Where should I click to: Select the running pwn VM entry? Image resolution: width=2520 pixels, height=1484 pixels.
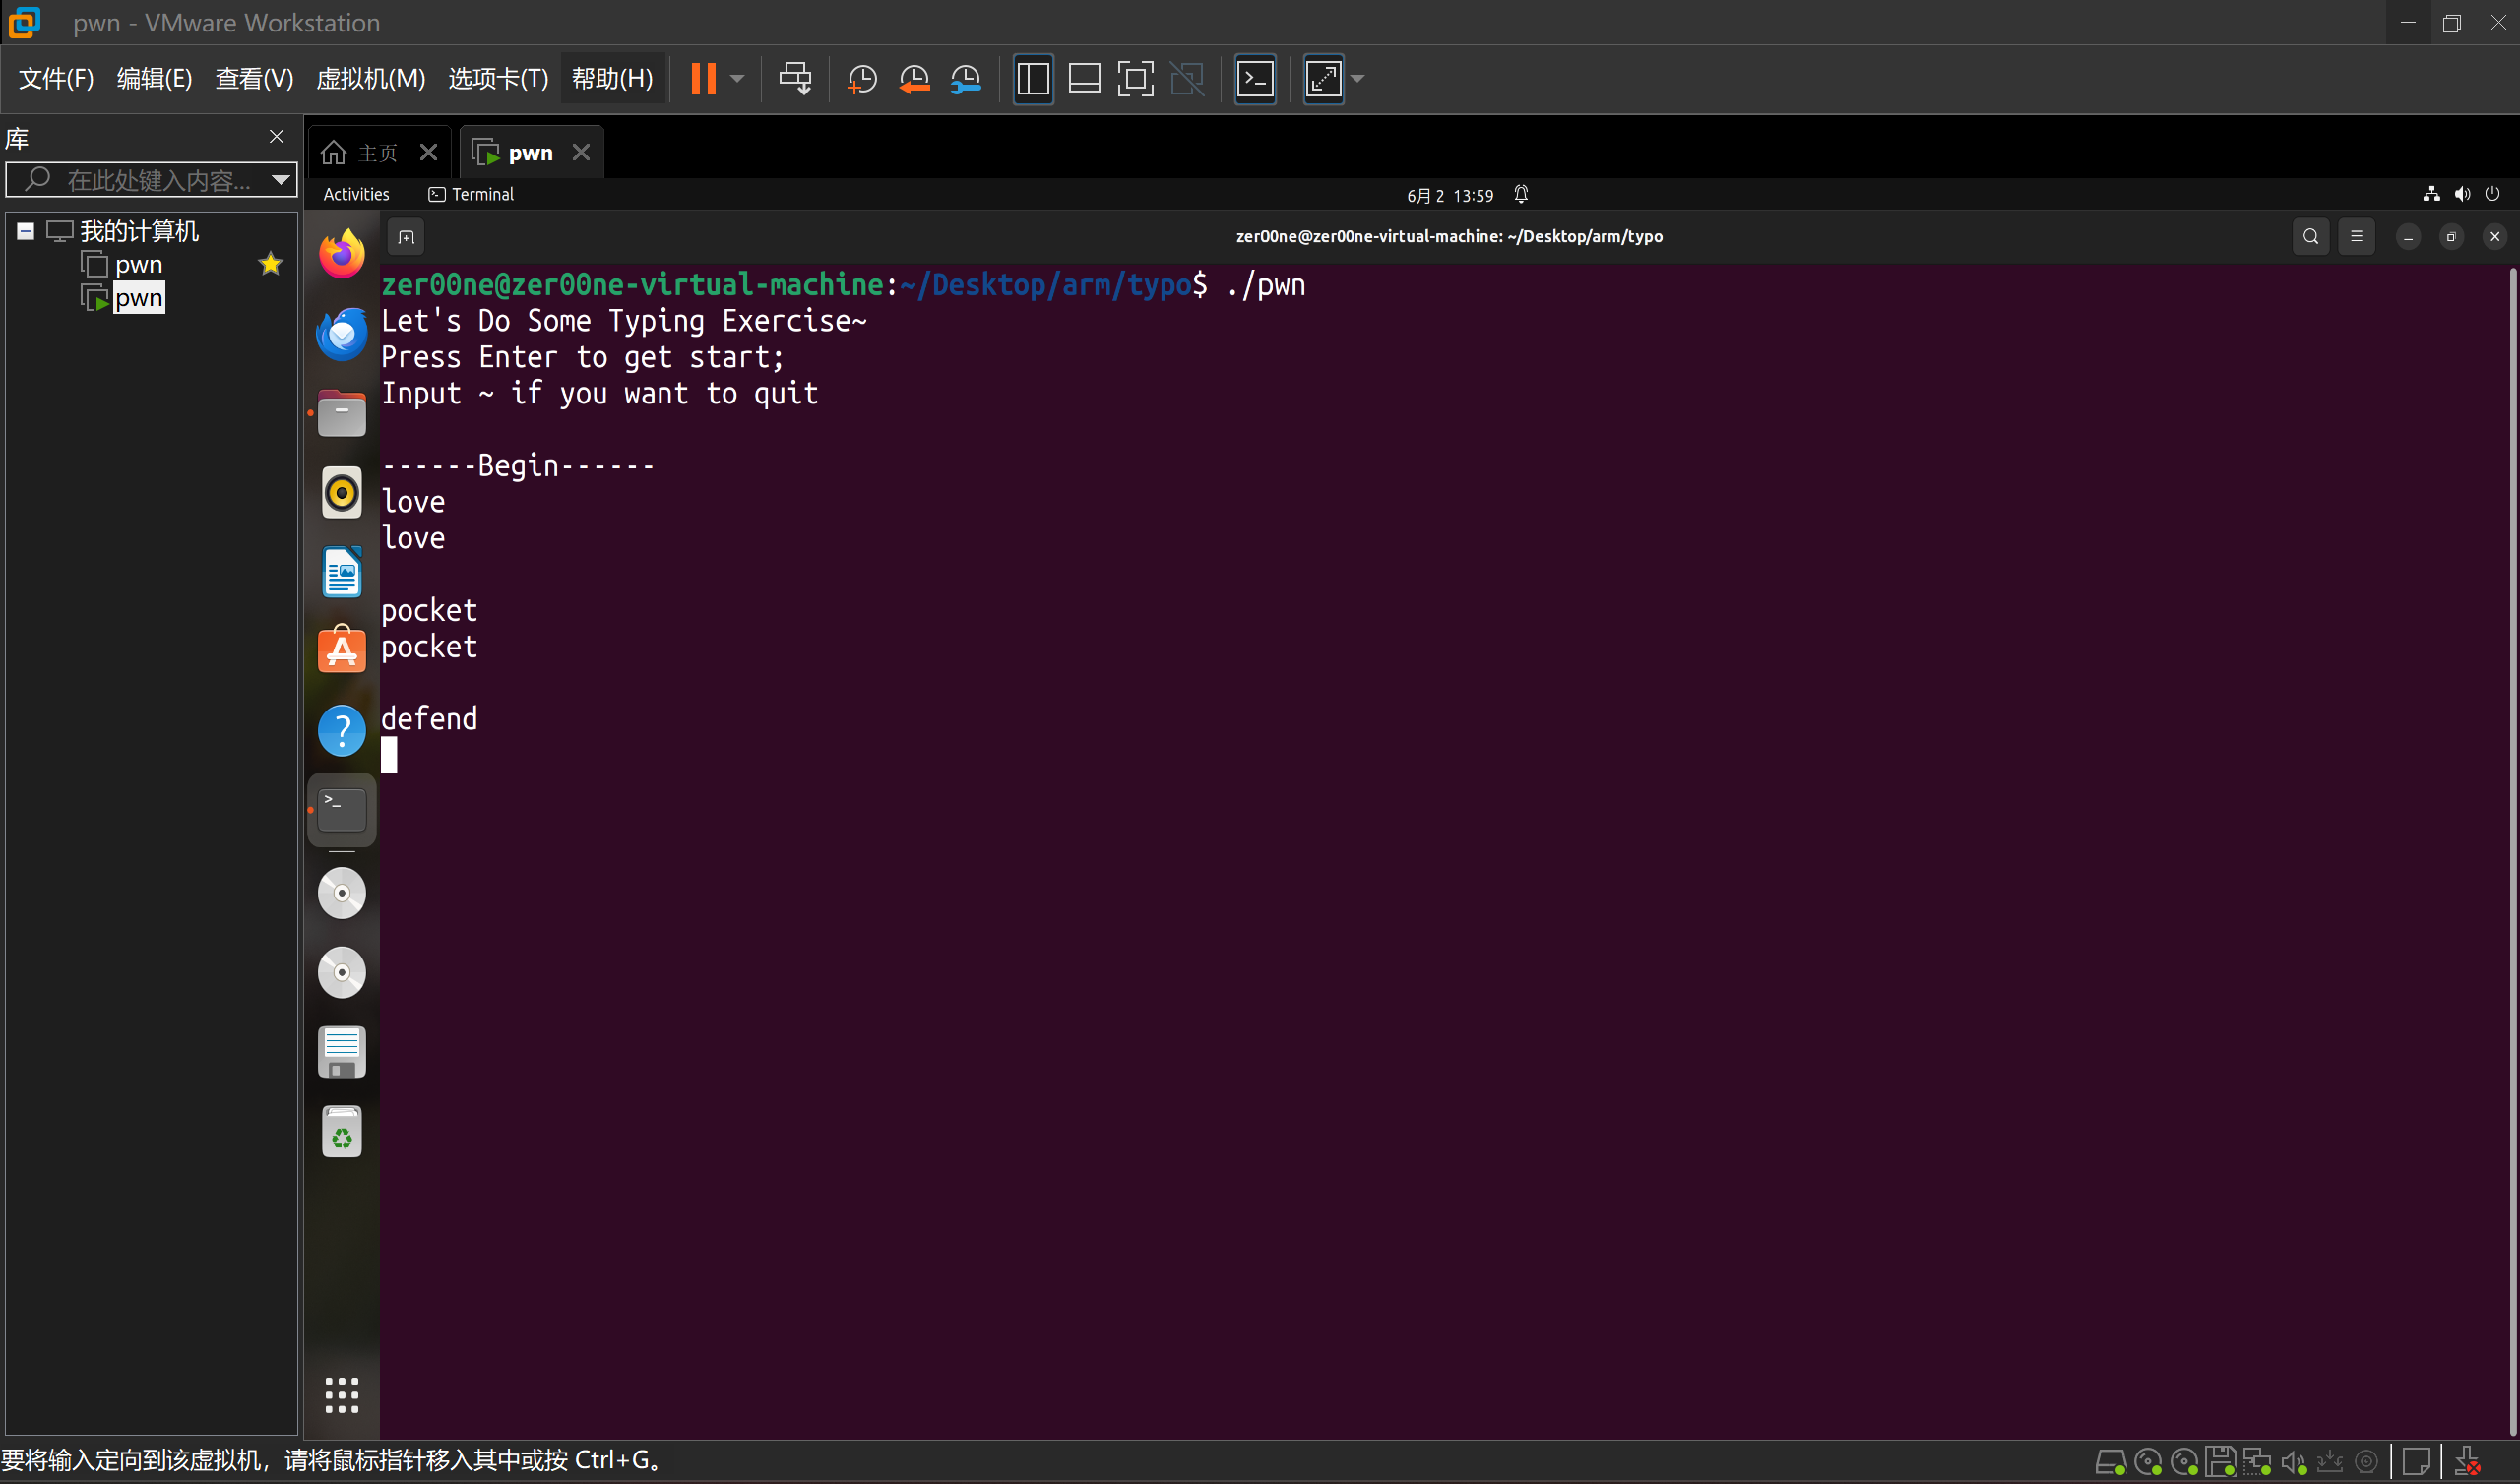click(x=138, y=298)
